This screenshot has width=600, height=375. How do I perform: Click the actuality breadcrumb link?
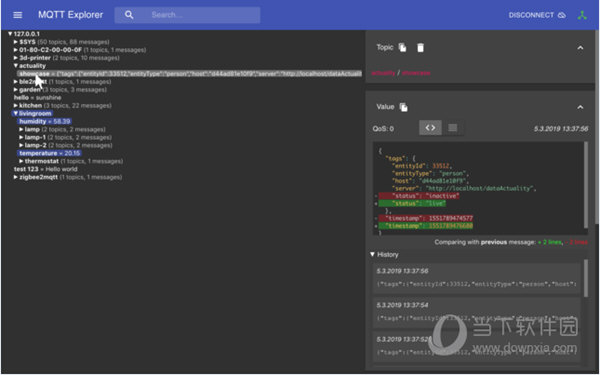[383, 73]
